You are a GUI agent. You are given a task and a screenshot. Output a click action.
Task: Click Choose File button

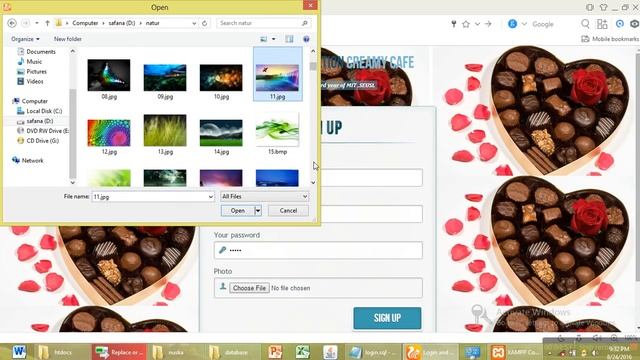(249, 288)
